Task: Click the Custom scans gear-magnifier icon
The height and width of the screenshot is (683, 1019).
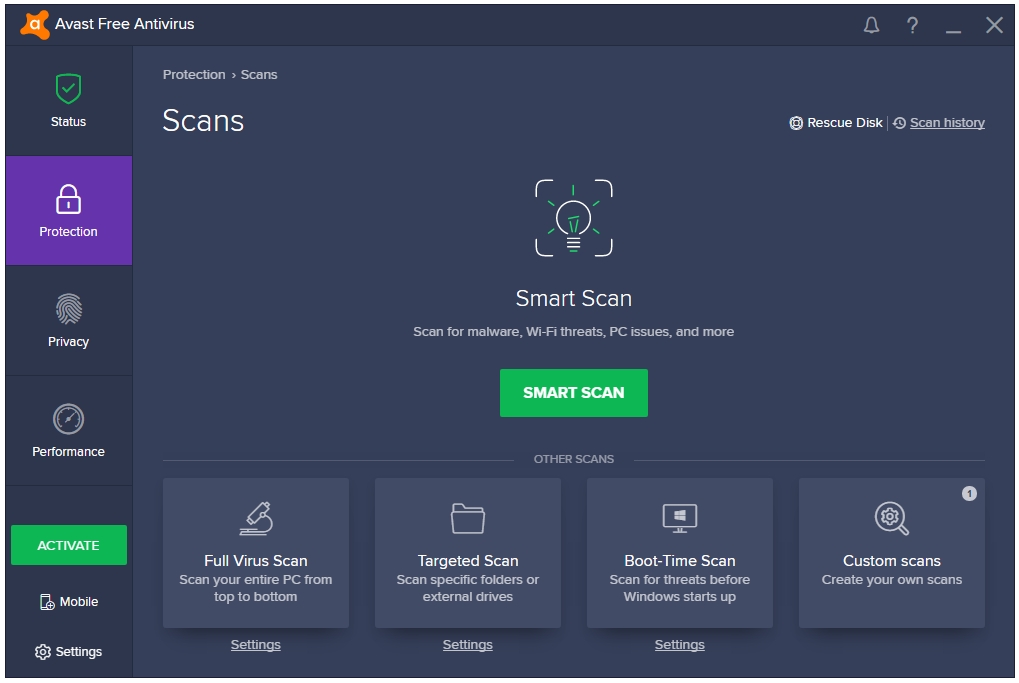Action: pos(891,518)
